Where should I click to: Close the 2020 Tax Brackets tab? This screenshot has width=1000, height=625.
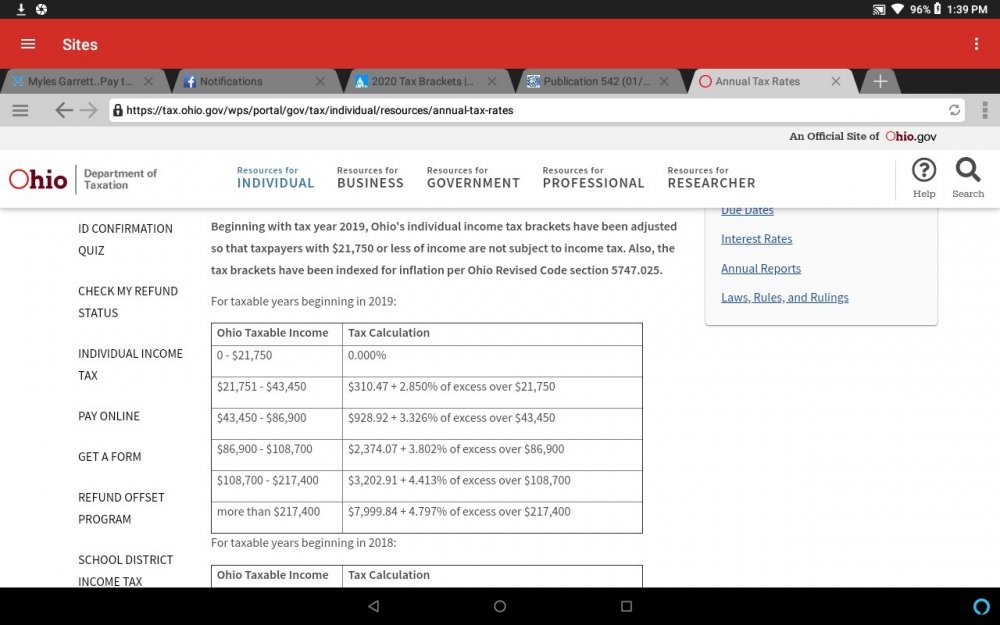[492, 82]
